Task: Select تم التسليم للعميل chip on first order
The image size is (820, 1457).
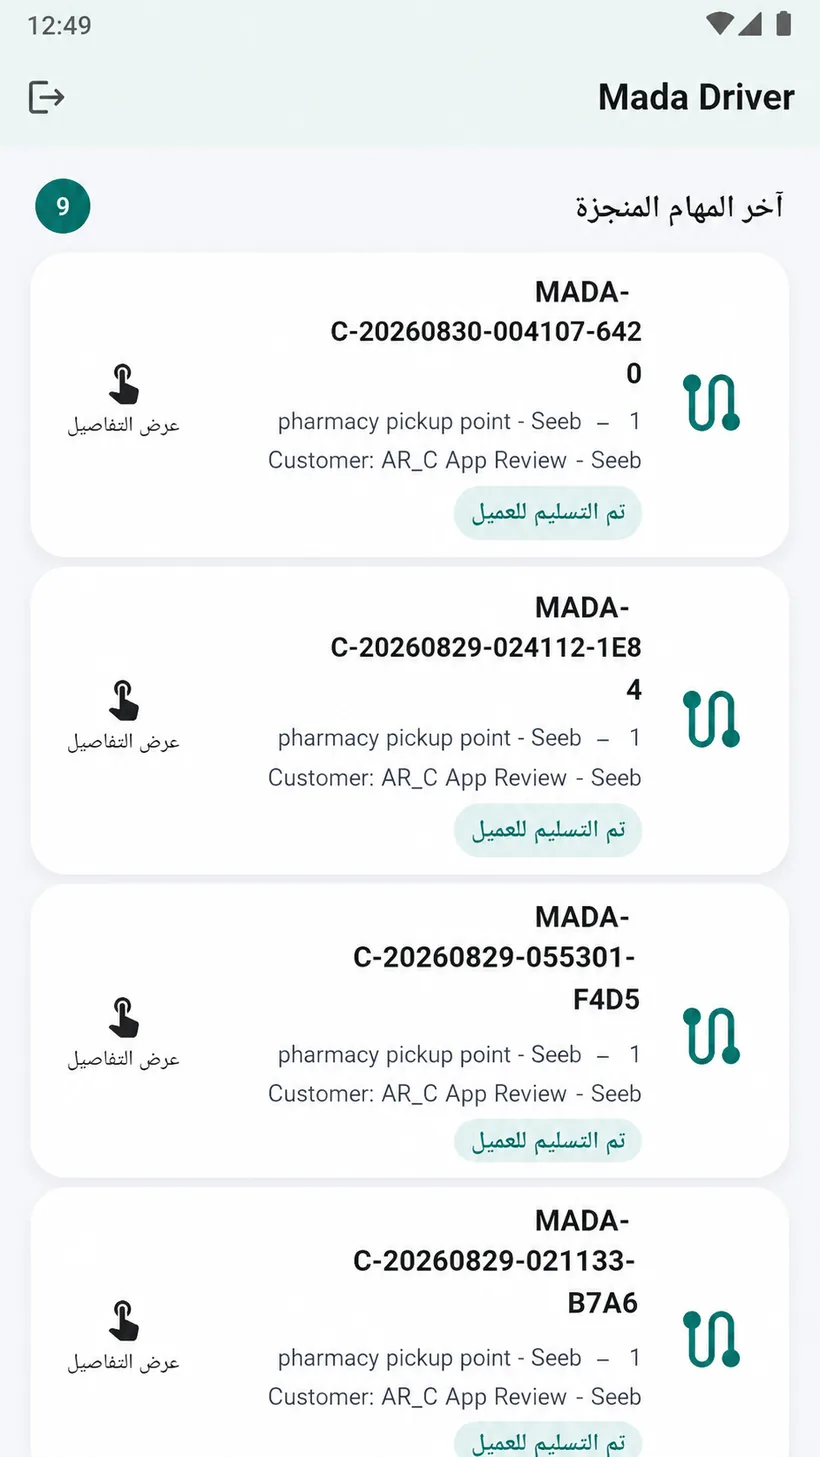Action: [548, 513]
